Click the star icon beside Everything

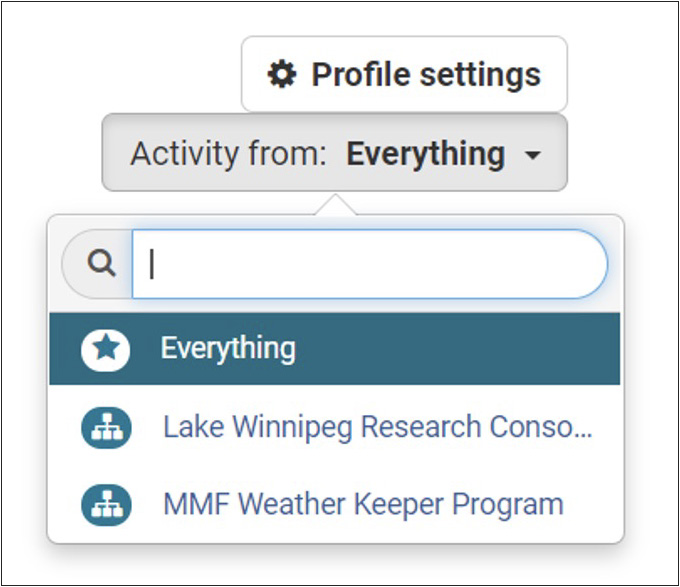click(x=106, y=349)
